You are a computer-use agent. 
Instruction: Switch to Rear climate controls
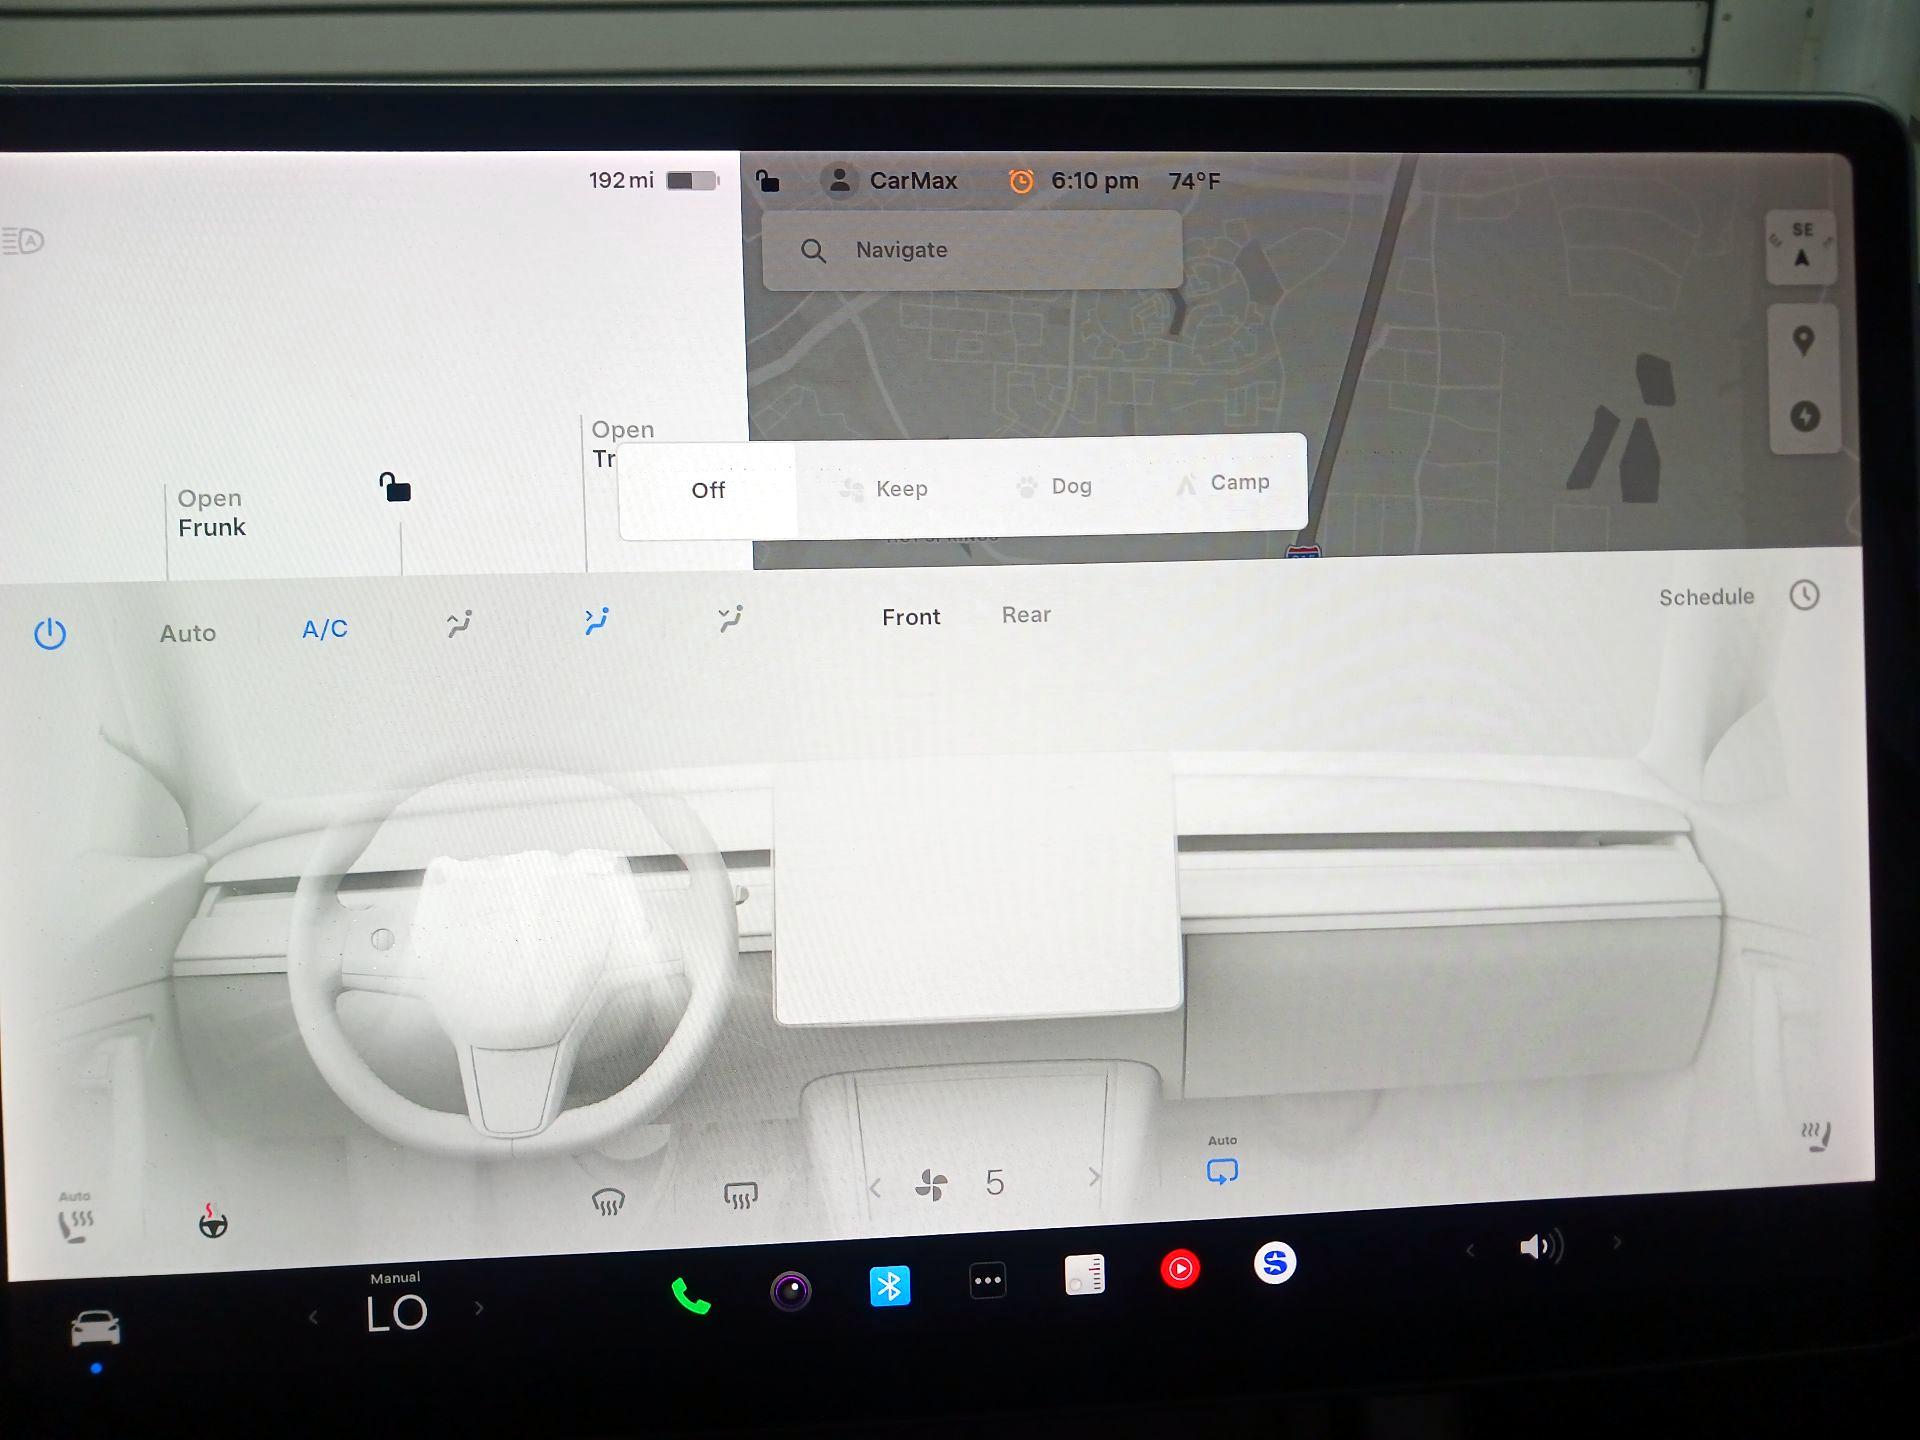pos(1026,615)
